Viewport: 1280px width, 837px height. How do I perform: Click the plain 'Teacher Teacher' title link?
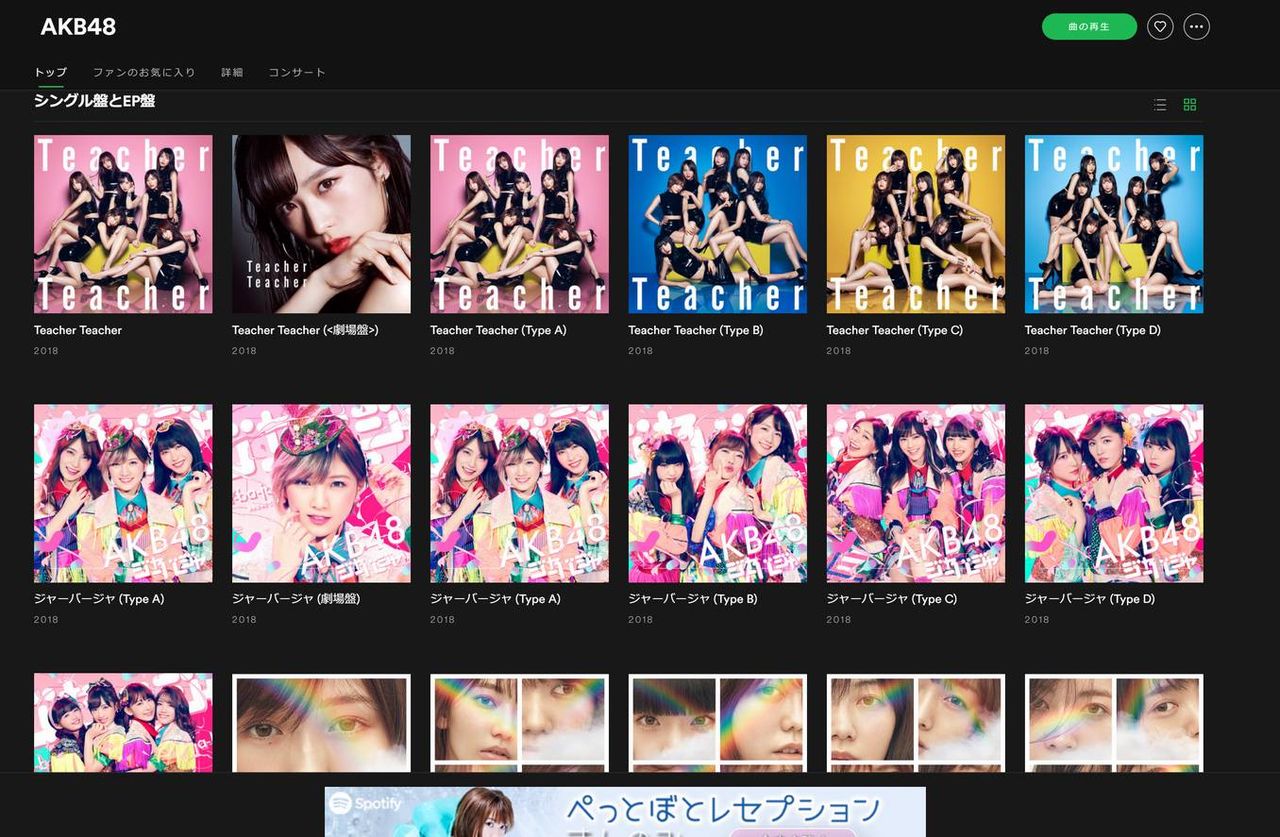click(78, 330)
